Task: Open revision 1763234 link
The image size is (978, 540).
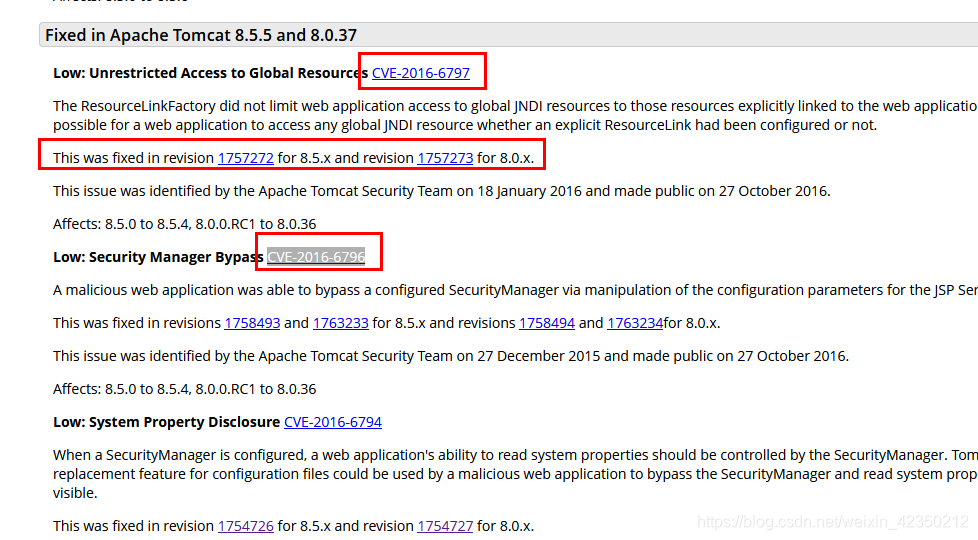Action: (635, 323)
